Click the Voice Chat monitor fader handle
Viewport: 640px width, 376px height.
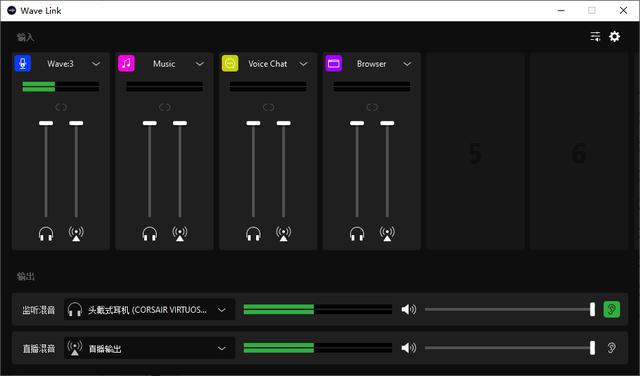coord(253,123)
